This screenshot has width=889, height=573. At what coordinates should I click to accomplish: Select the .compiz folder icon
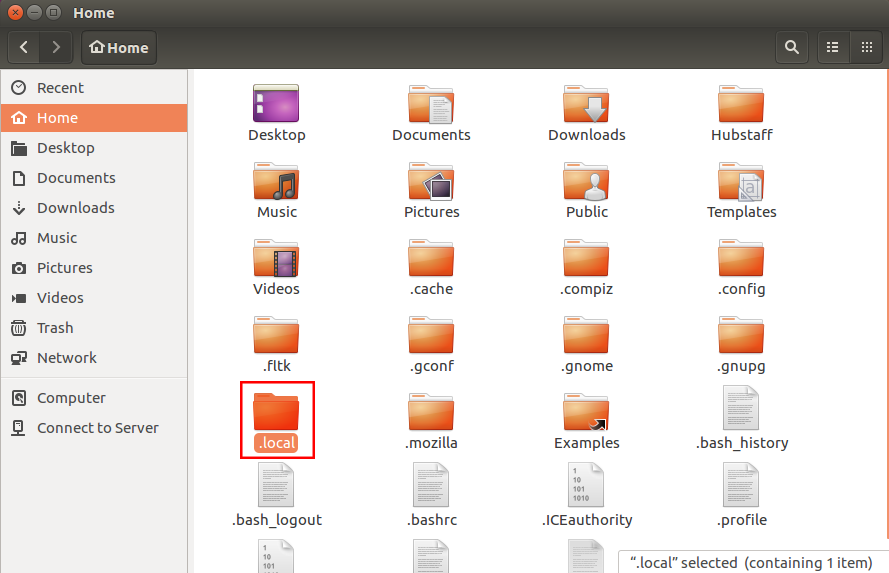(586, 258)
